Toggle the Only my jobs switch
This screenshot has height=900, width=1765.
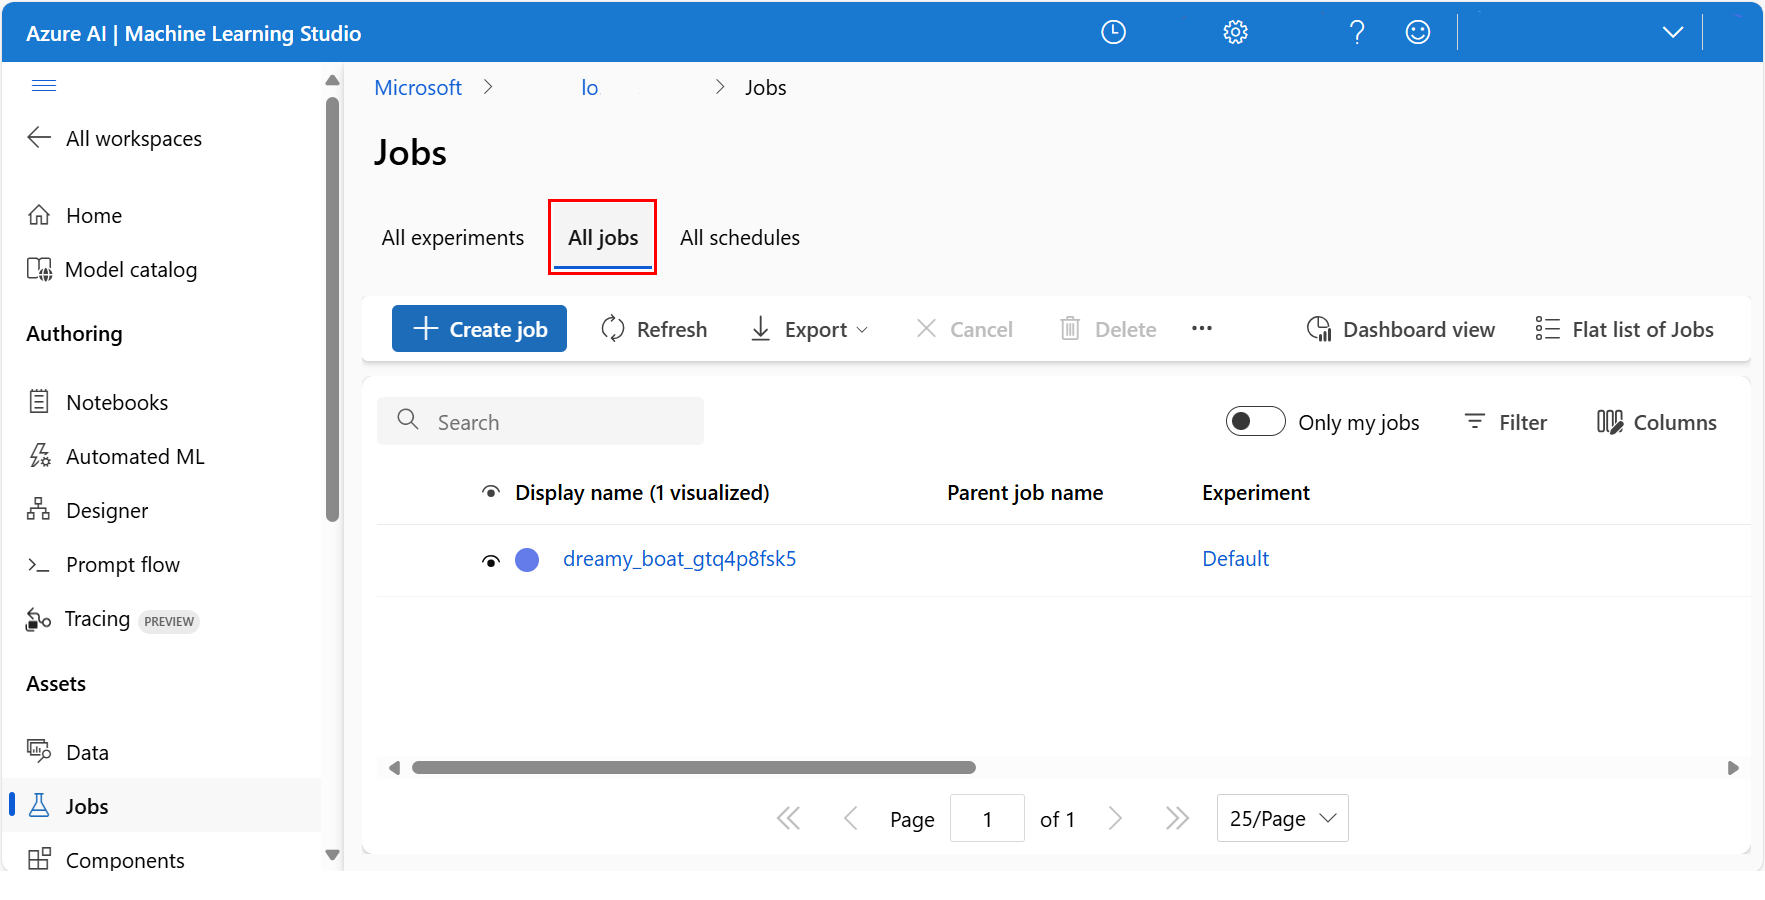coord(1255,422)
